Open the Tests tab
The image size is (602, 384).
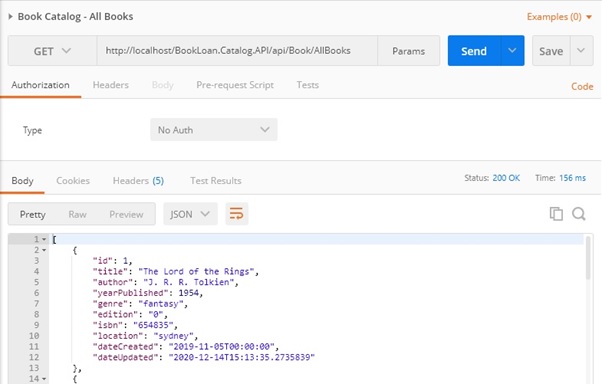pos(308,85)
